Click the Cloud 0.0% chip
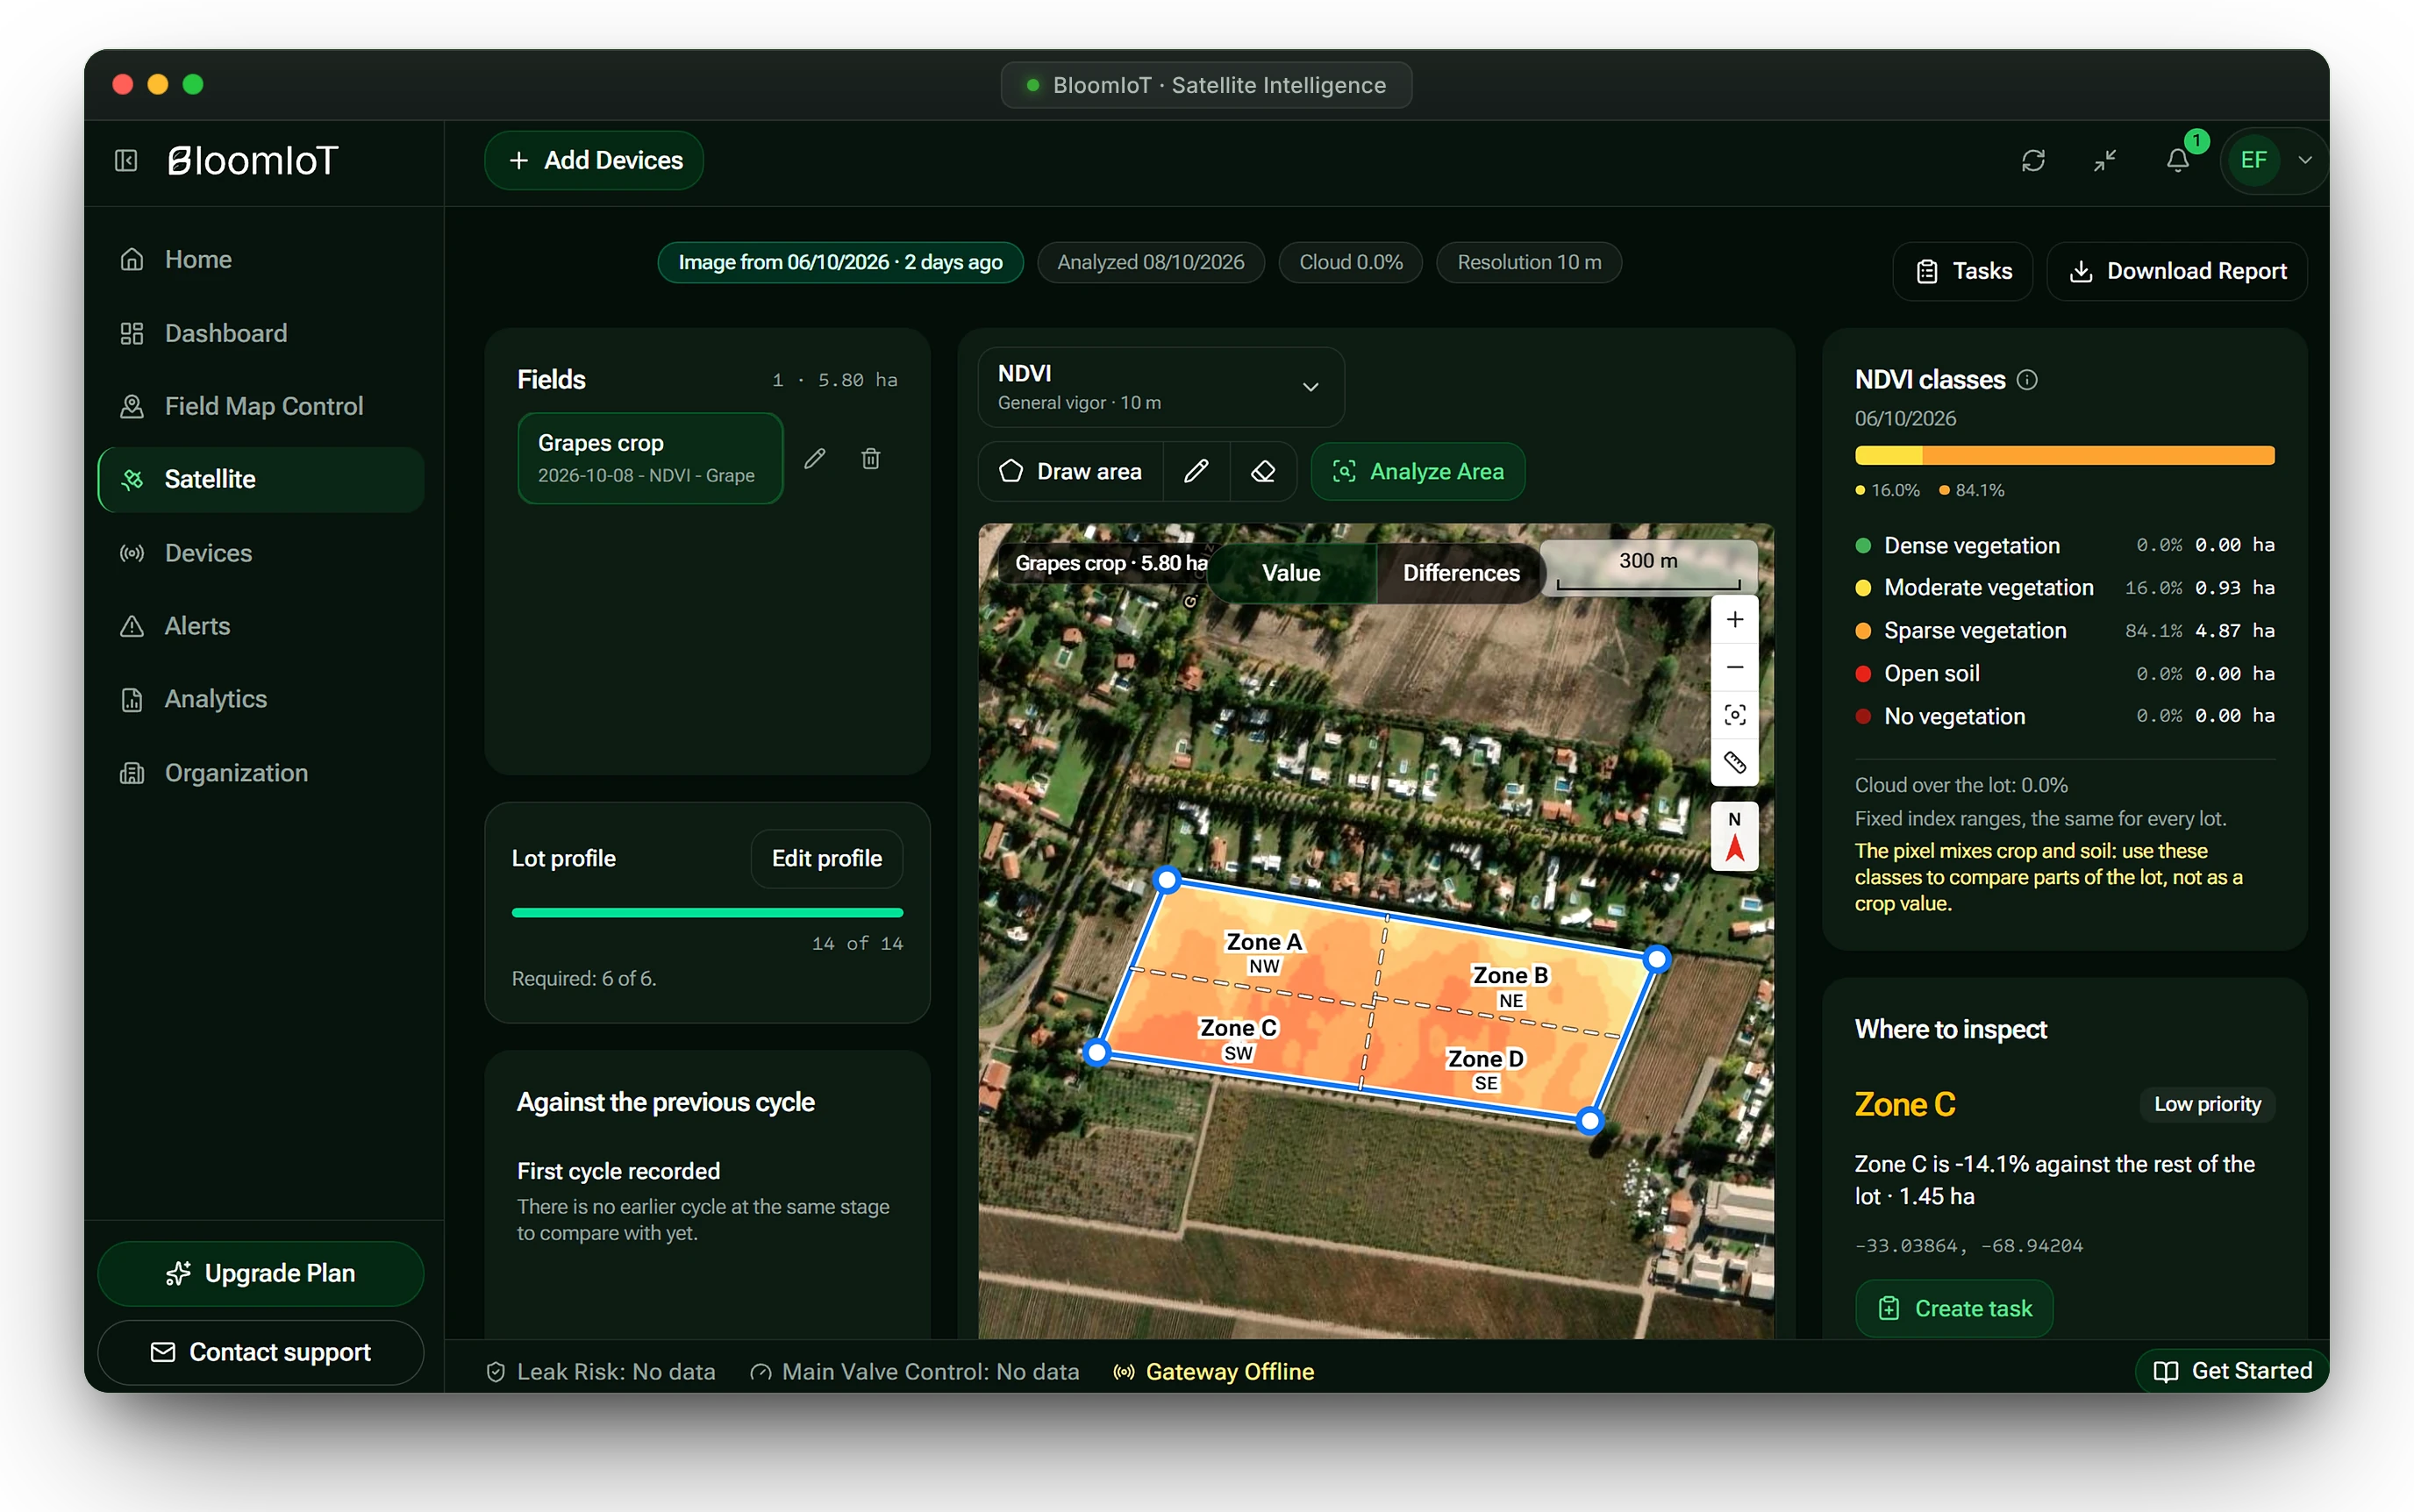The width and height of the screenshot is (2414, 1512). [x=1350, y=262]
